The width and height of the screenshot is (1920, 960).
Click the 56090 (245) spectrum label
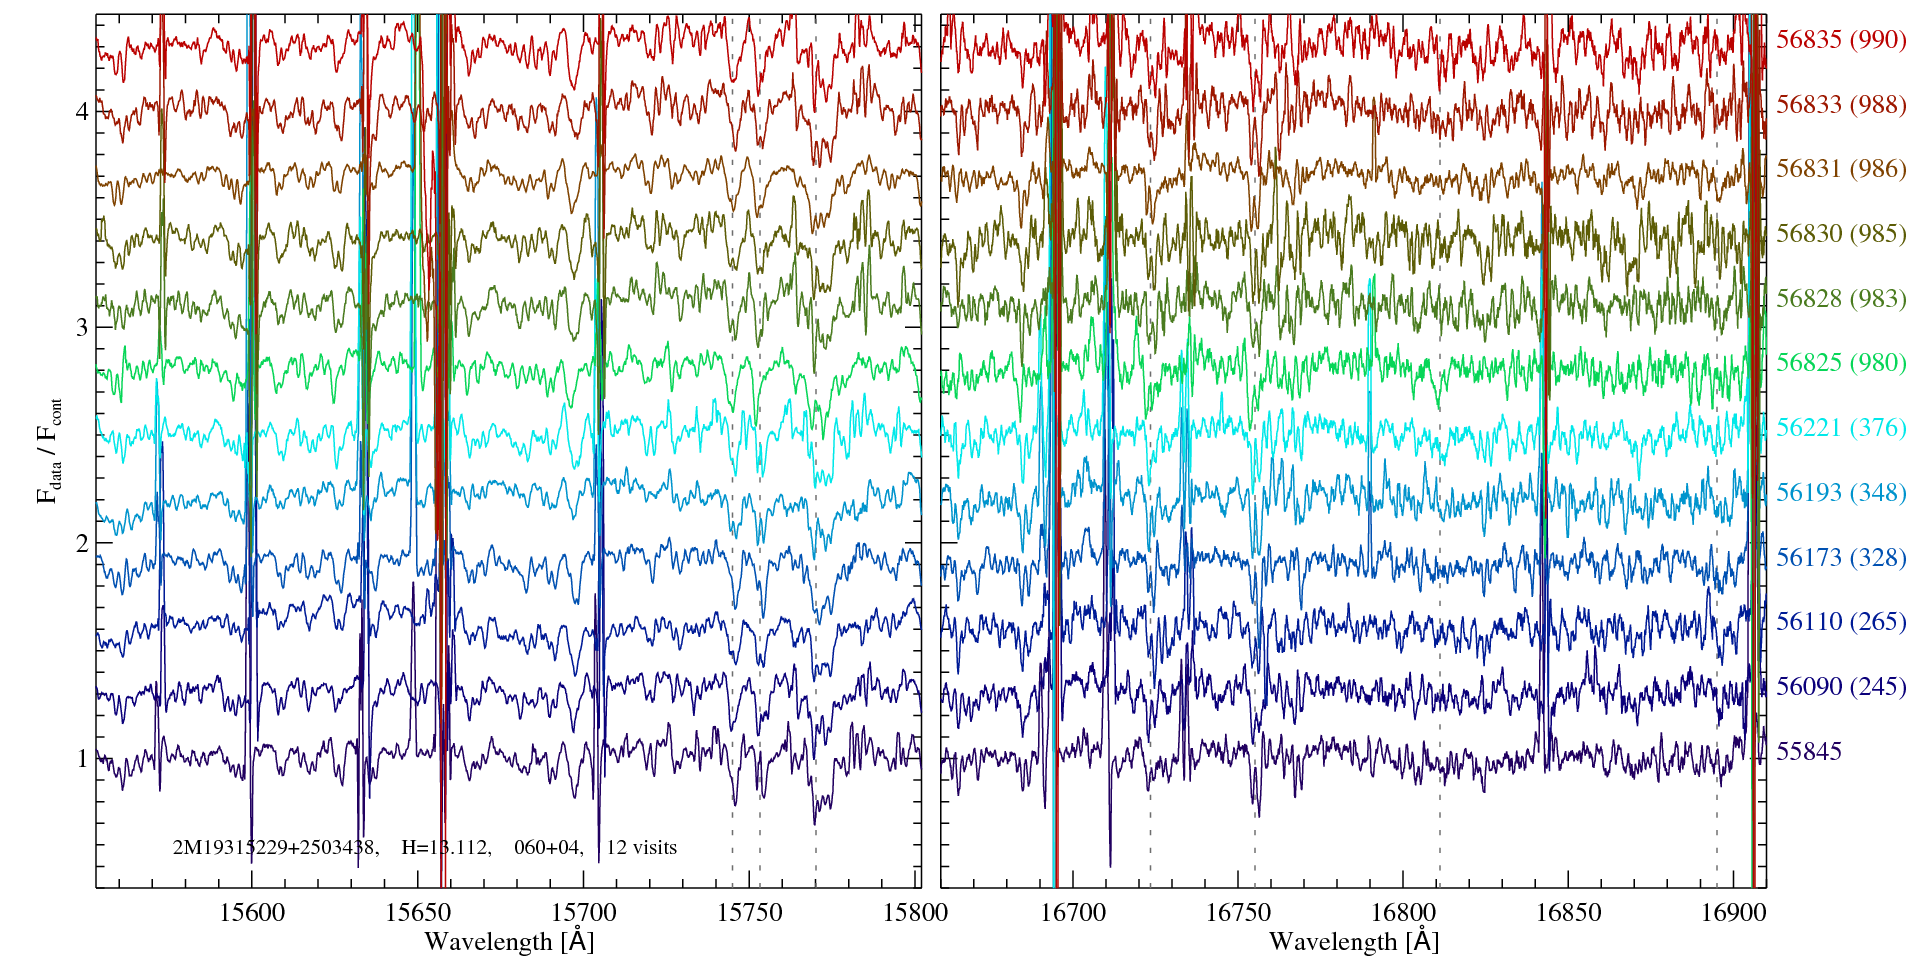click(x=1840, y=687)
